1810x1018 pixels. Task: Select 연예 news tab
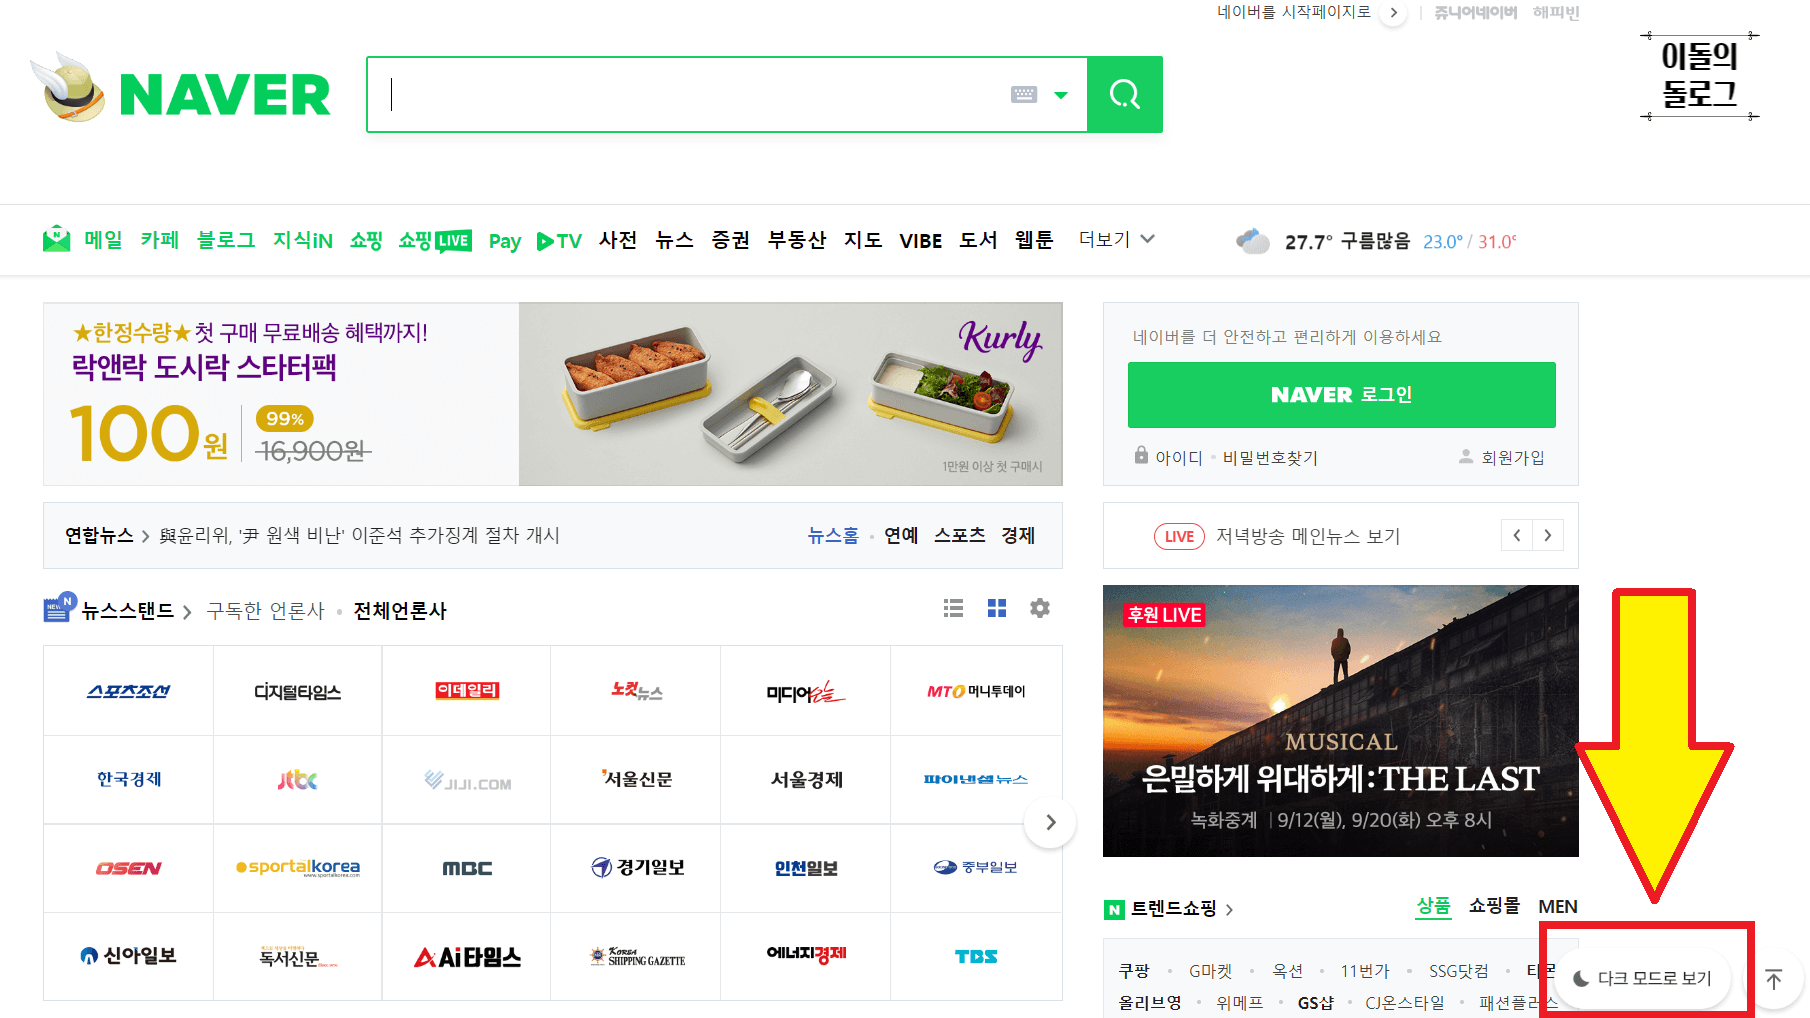(901, 535)
